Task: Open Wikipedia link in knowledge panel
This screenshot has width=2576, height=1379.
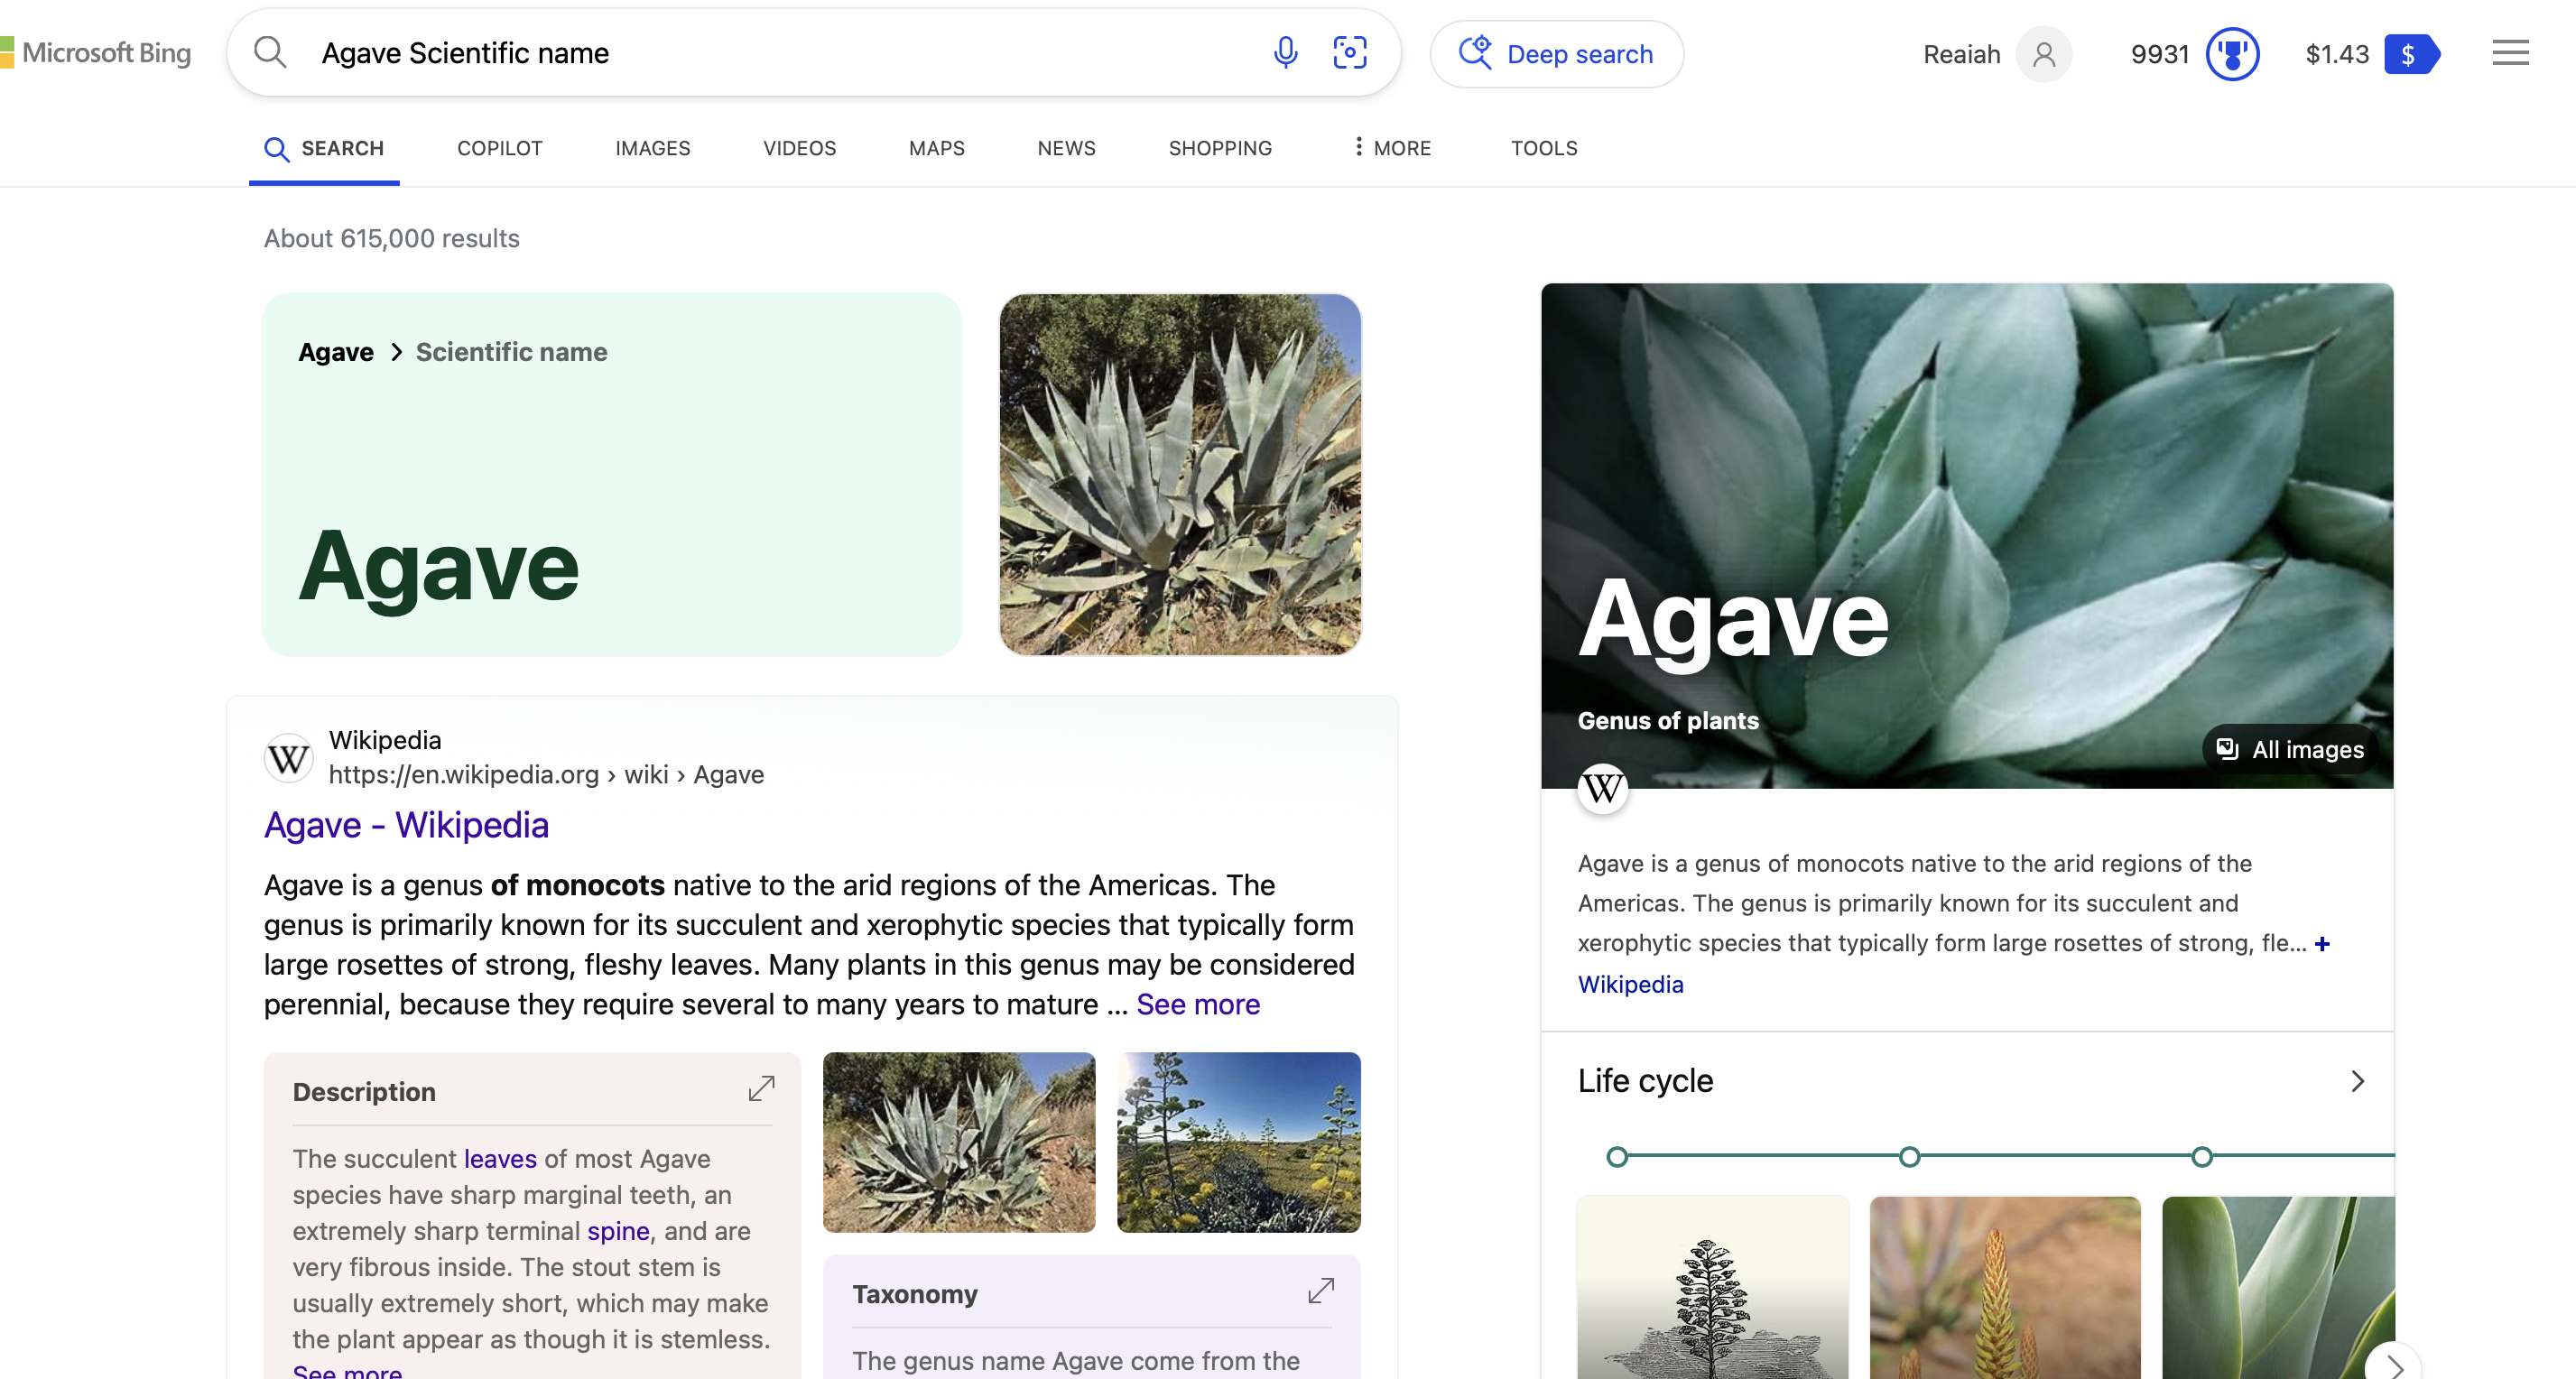Action: coord(1630,984)
